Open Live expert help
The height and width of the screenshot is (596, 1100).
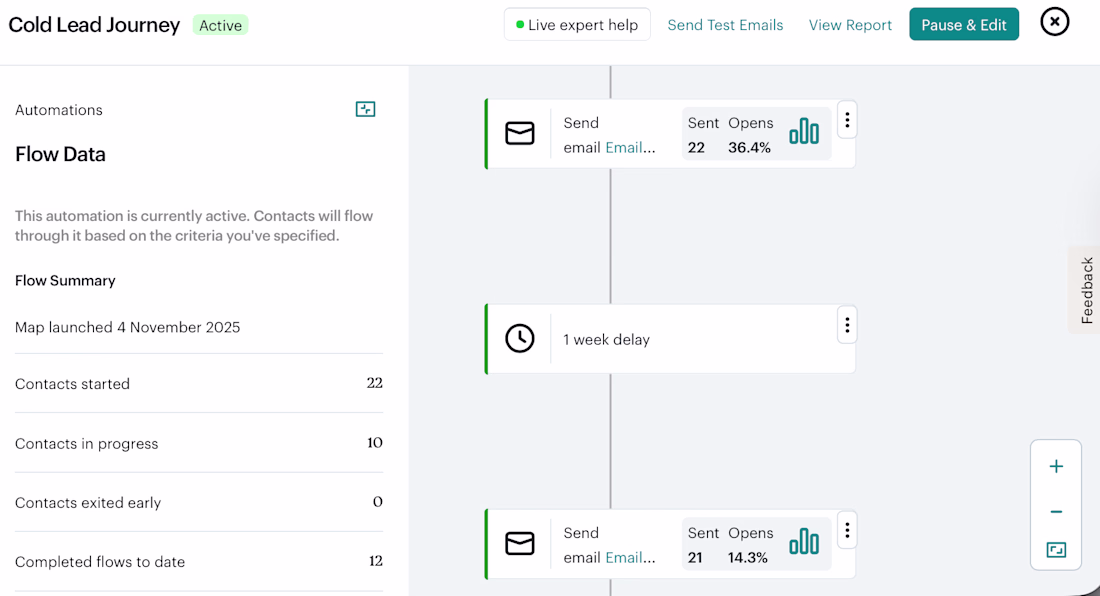[577, 25]
